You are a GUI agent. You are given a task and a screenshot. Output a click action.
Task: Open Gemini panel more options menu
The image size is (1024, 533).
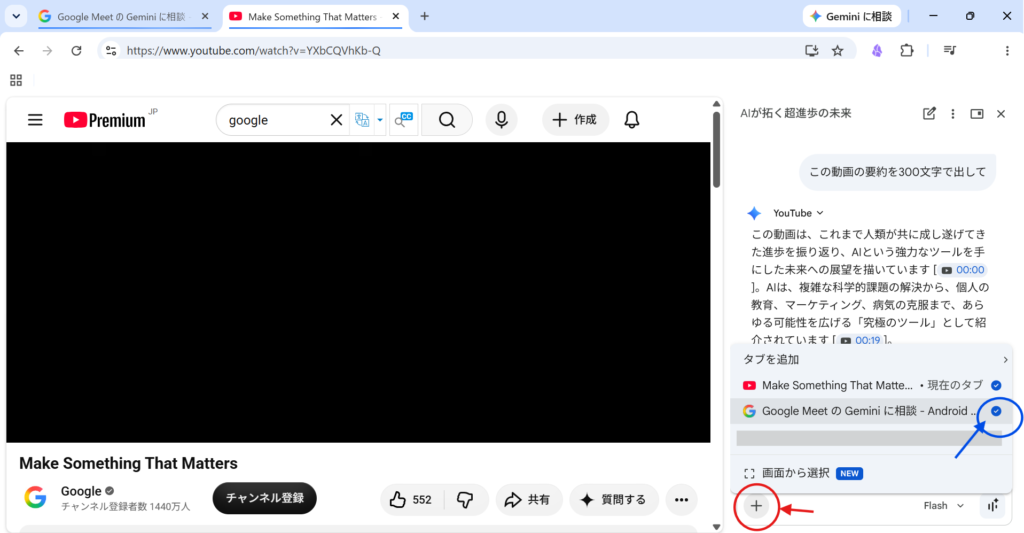[x=953, y=114]
